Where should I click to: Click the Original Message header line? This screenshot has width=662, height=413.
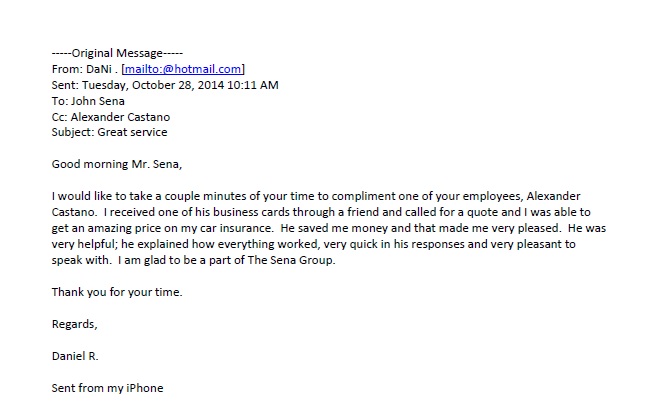point(117,53)
